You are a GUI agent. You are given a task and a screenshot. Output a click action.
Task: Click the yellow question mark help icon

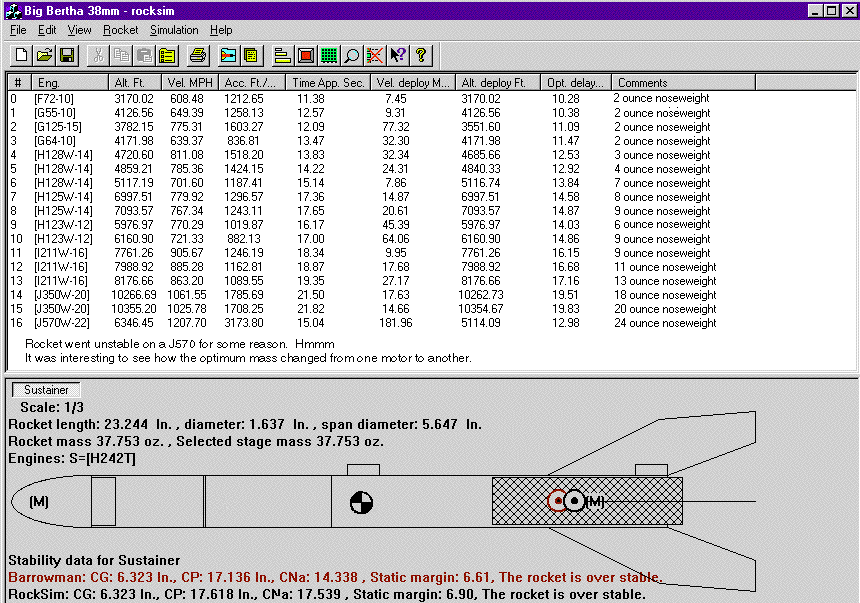tap(421, 55)
